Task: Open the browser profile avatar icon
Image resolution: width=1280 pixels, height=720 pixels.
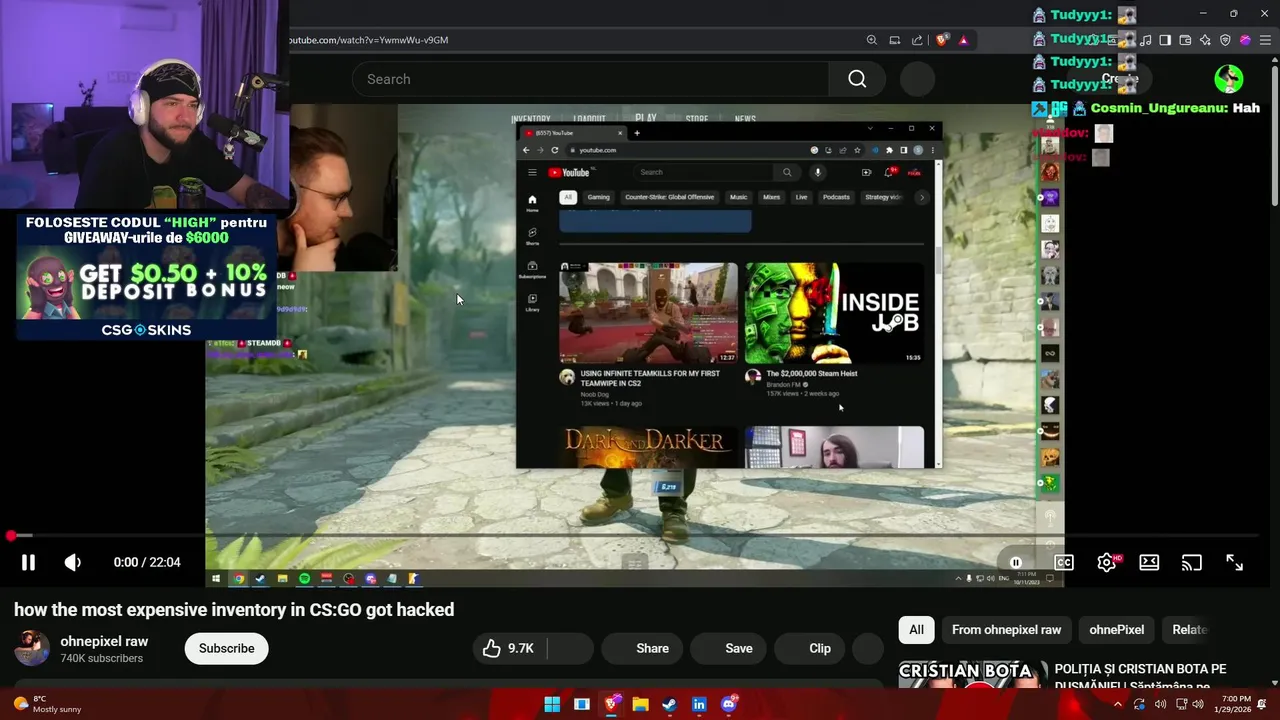Action: pos(1245,40)
